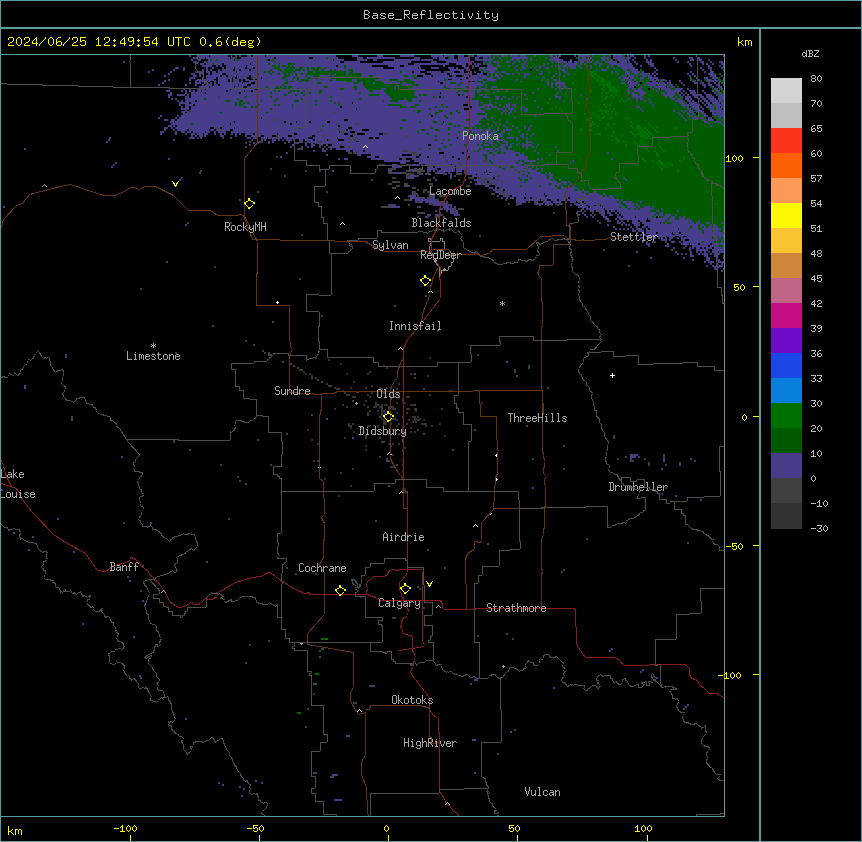Click the yellow diamond marker below Cochrane
862x842 pixels.
click(340, 590)
